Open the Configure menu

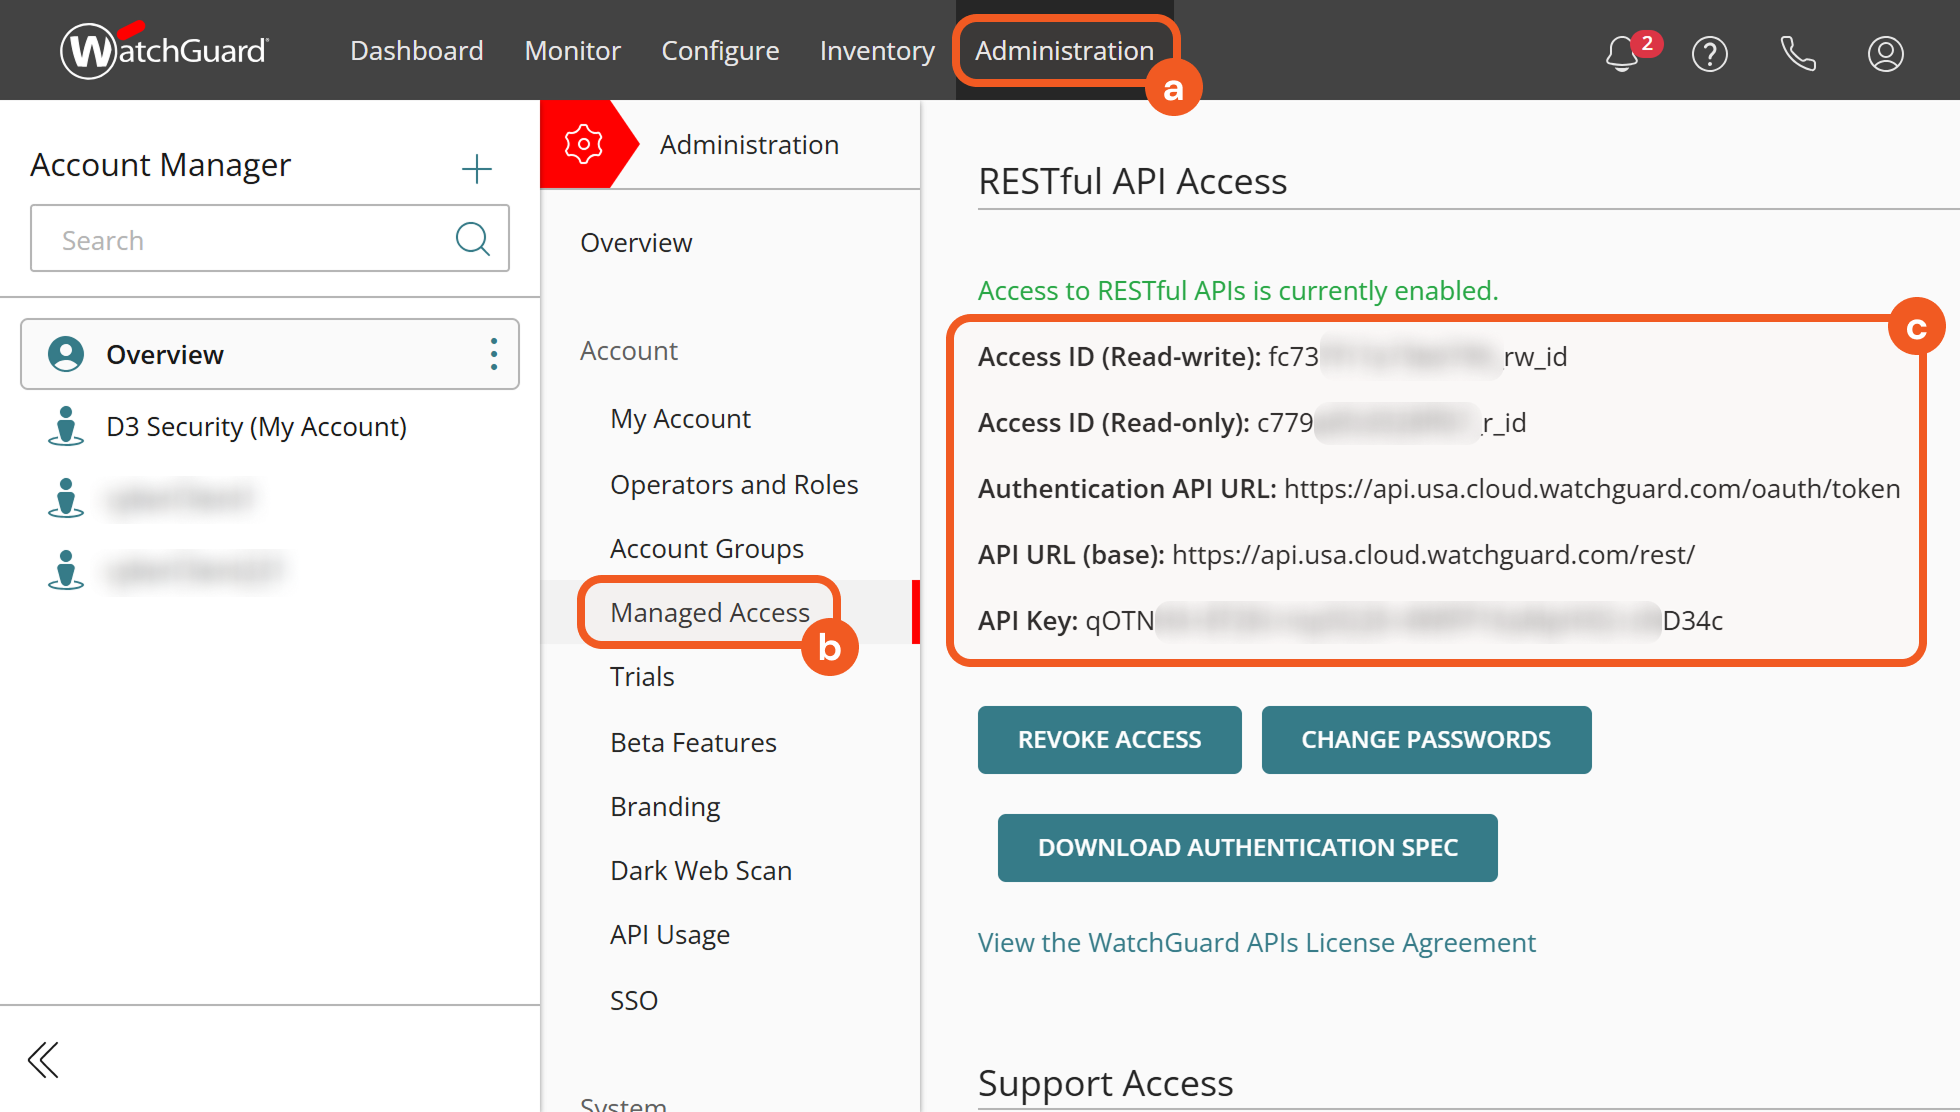pos(720,51)
